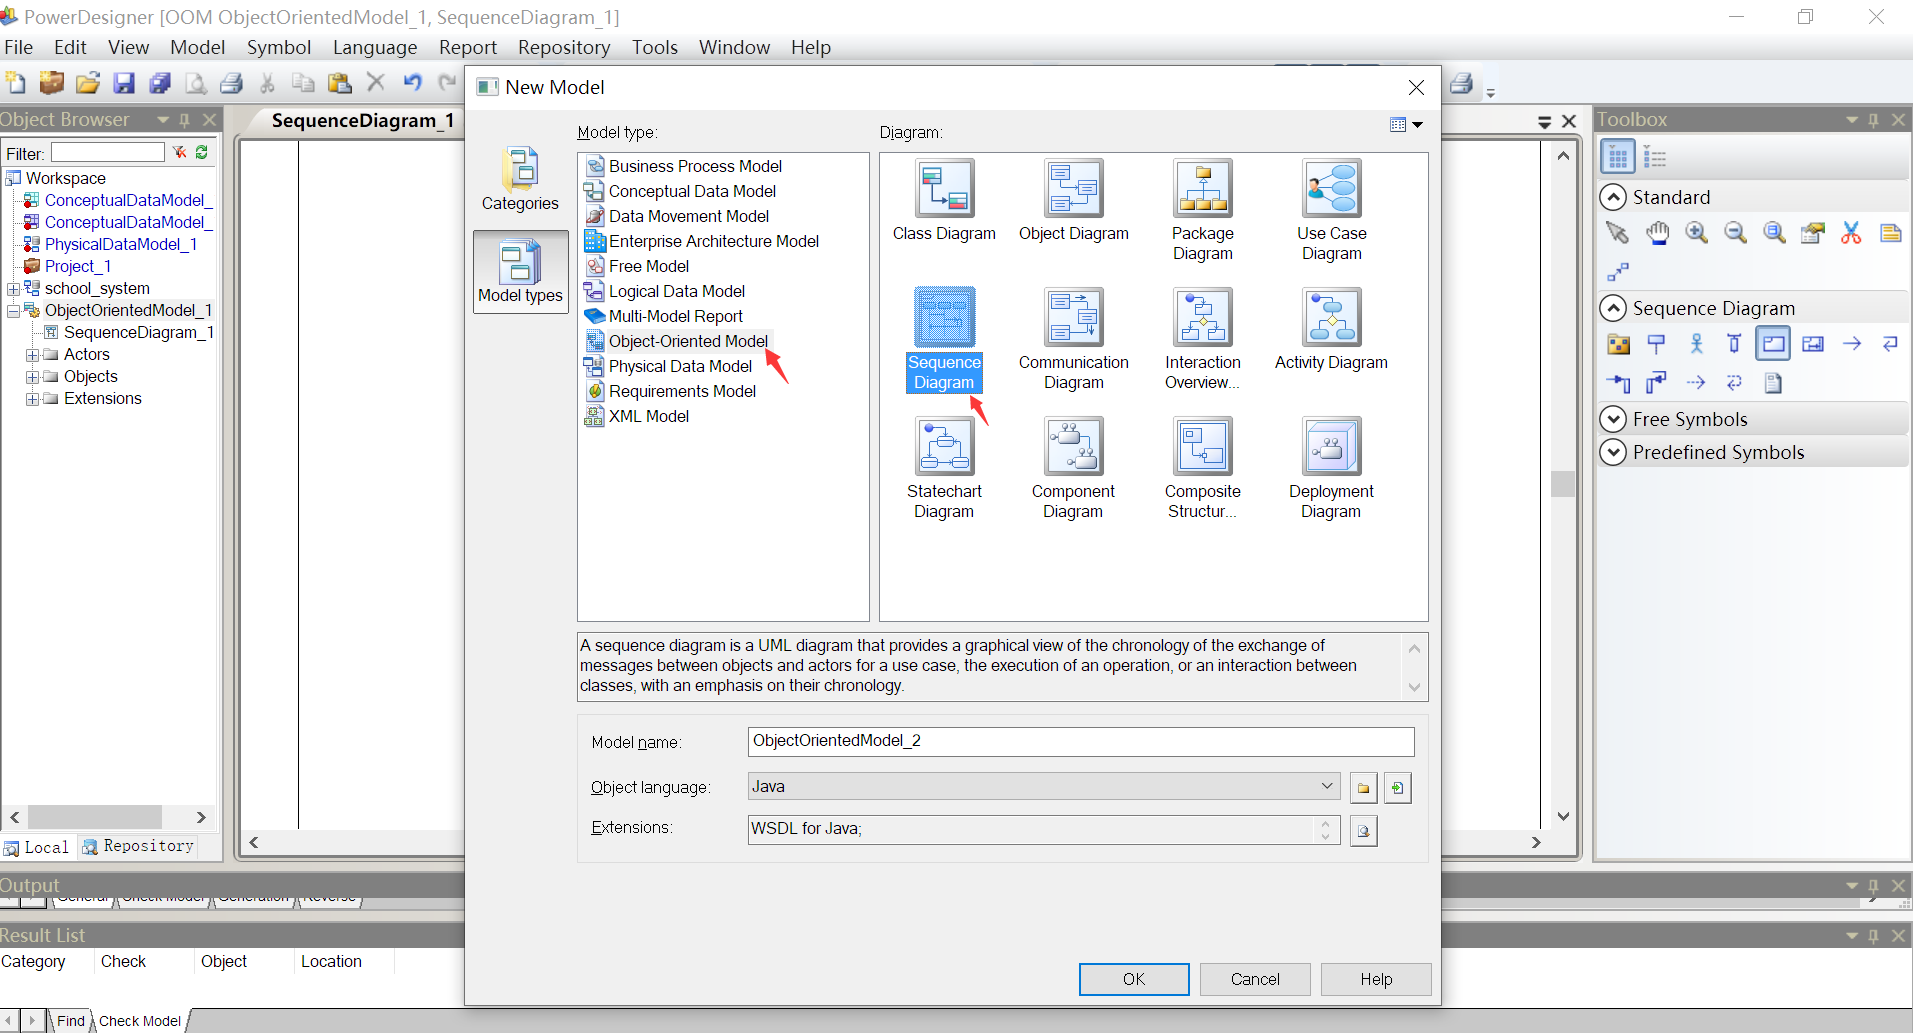Pick the Communication Diagram icon
This screenshot has width=1913, height=1033.
(x=1073, y=317)
